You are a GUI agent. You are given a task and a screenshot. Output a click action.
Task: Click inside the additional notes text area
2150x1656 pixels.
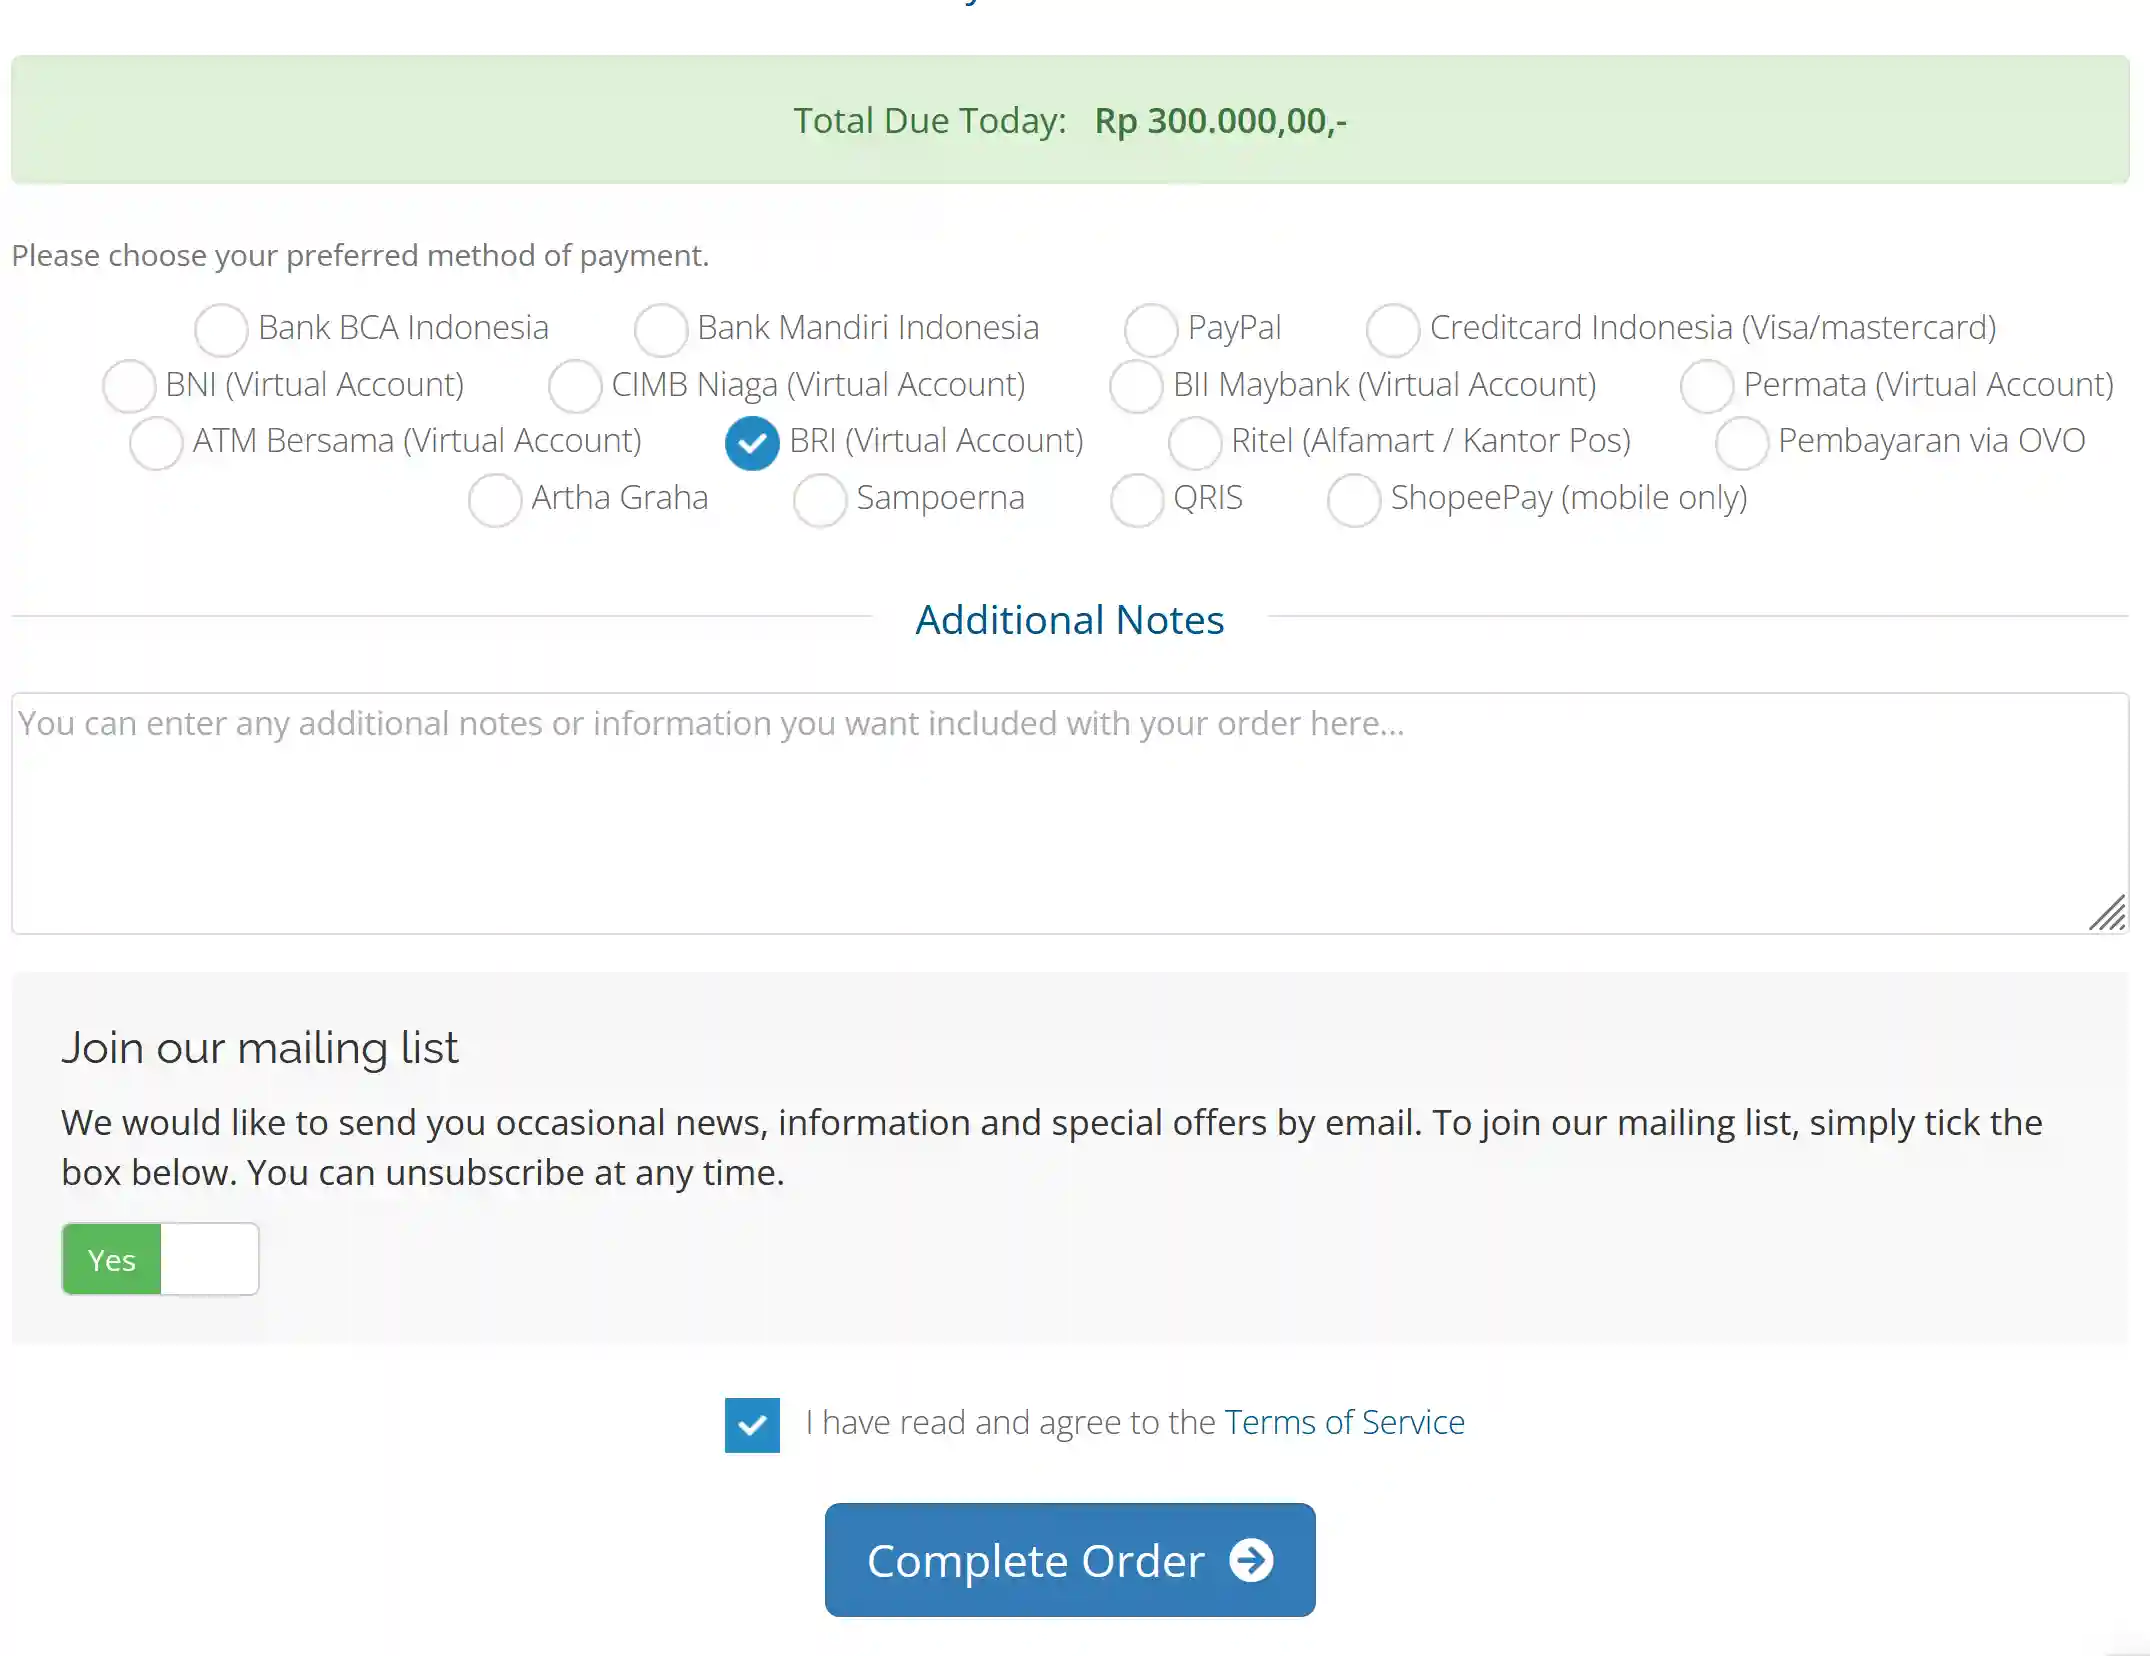point(1070,813)
